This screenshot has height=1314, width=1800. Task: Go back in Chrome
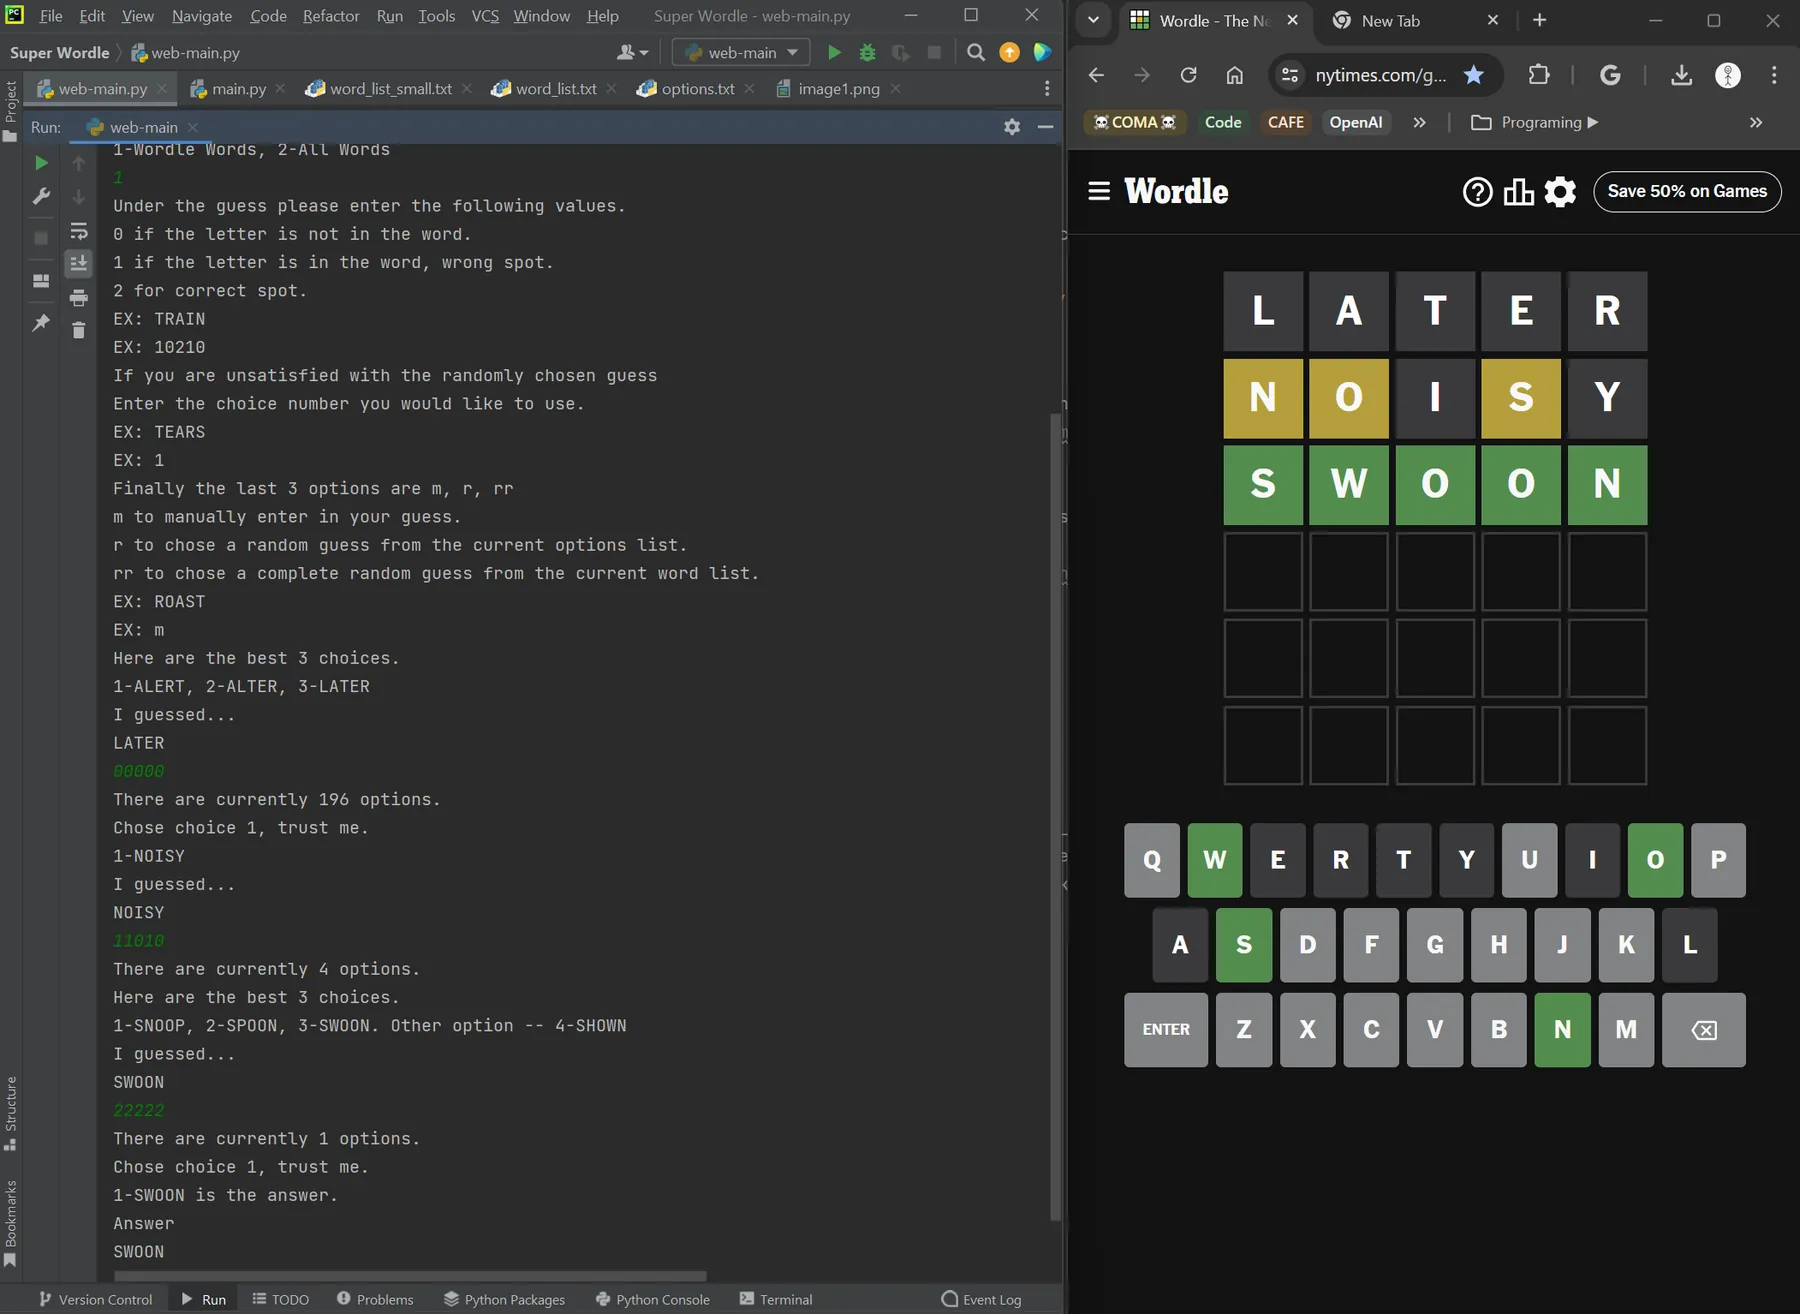(1096, 75)
